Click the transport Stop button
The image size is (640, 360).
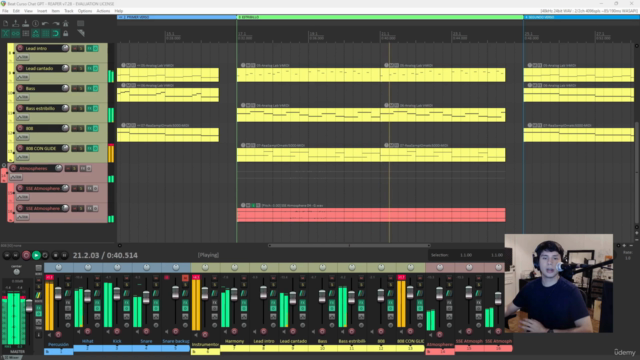point(56,255)
